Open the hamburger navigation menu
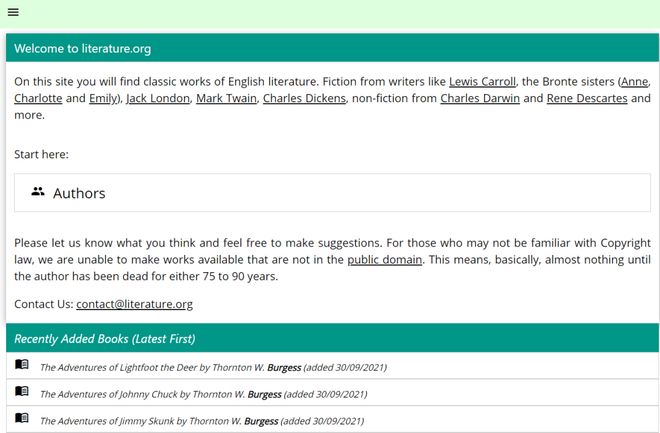This screenshot has height=433, width=660. point(13,12)
